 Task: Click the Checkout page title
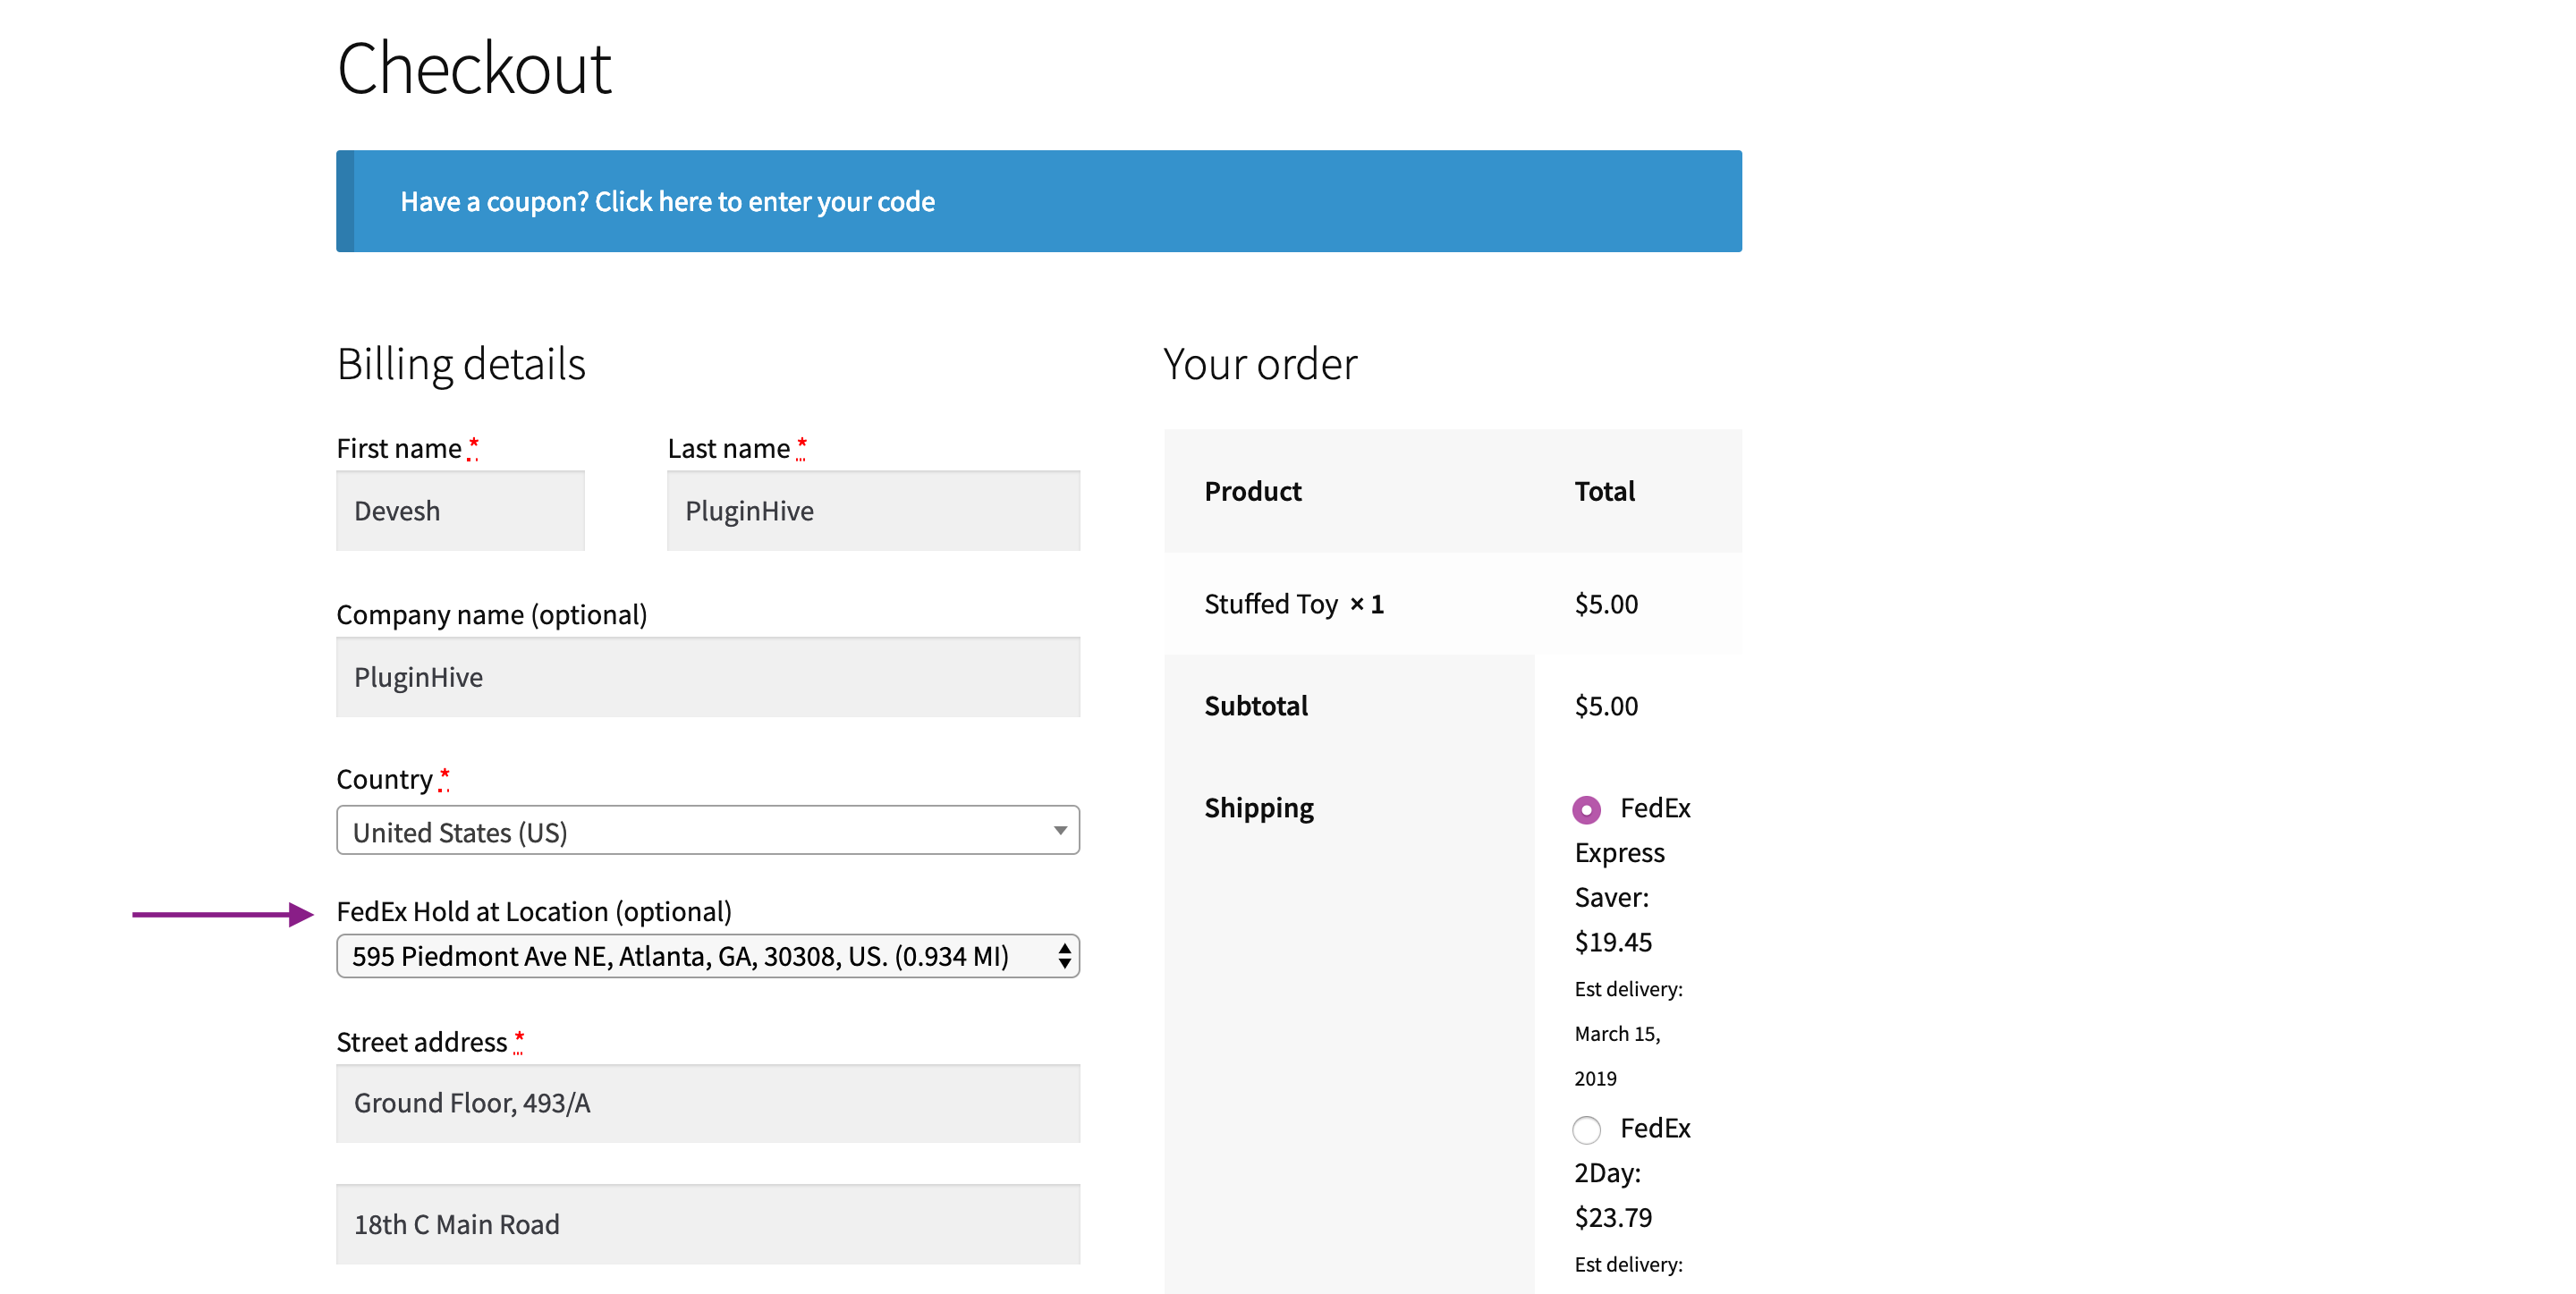pos(474,69)
